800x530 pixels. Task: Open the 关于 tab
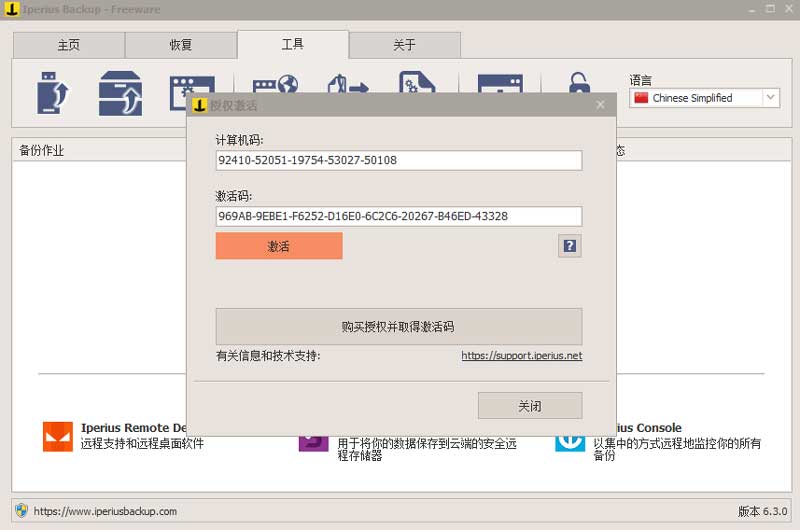pos(405,45)
